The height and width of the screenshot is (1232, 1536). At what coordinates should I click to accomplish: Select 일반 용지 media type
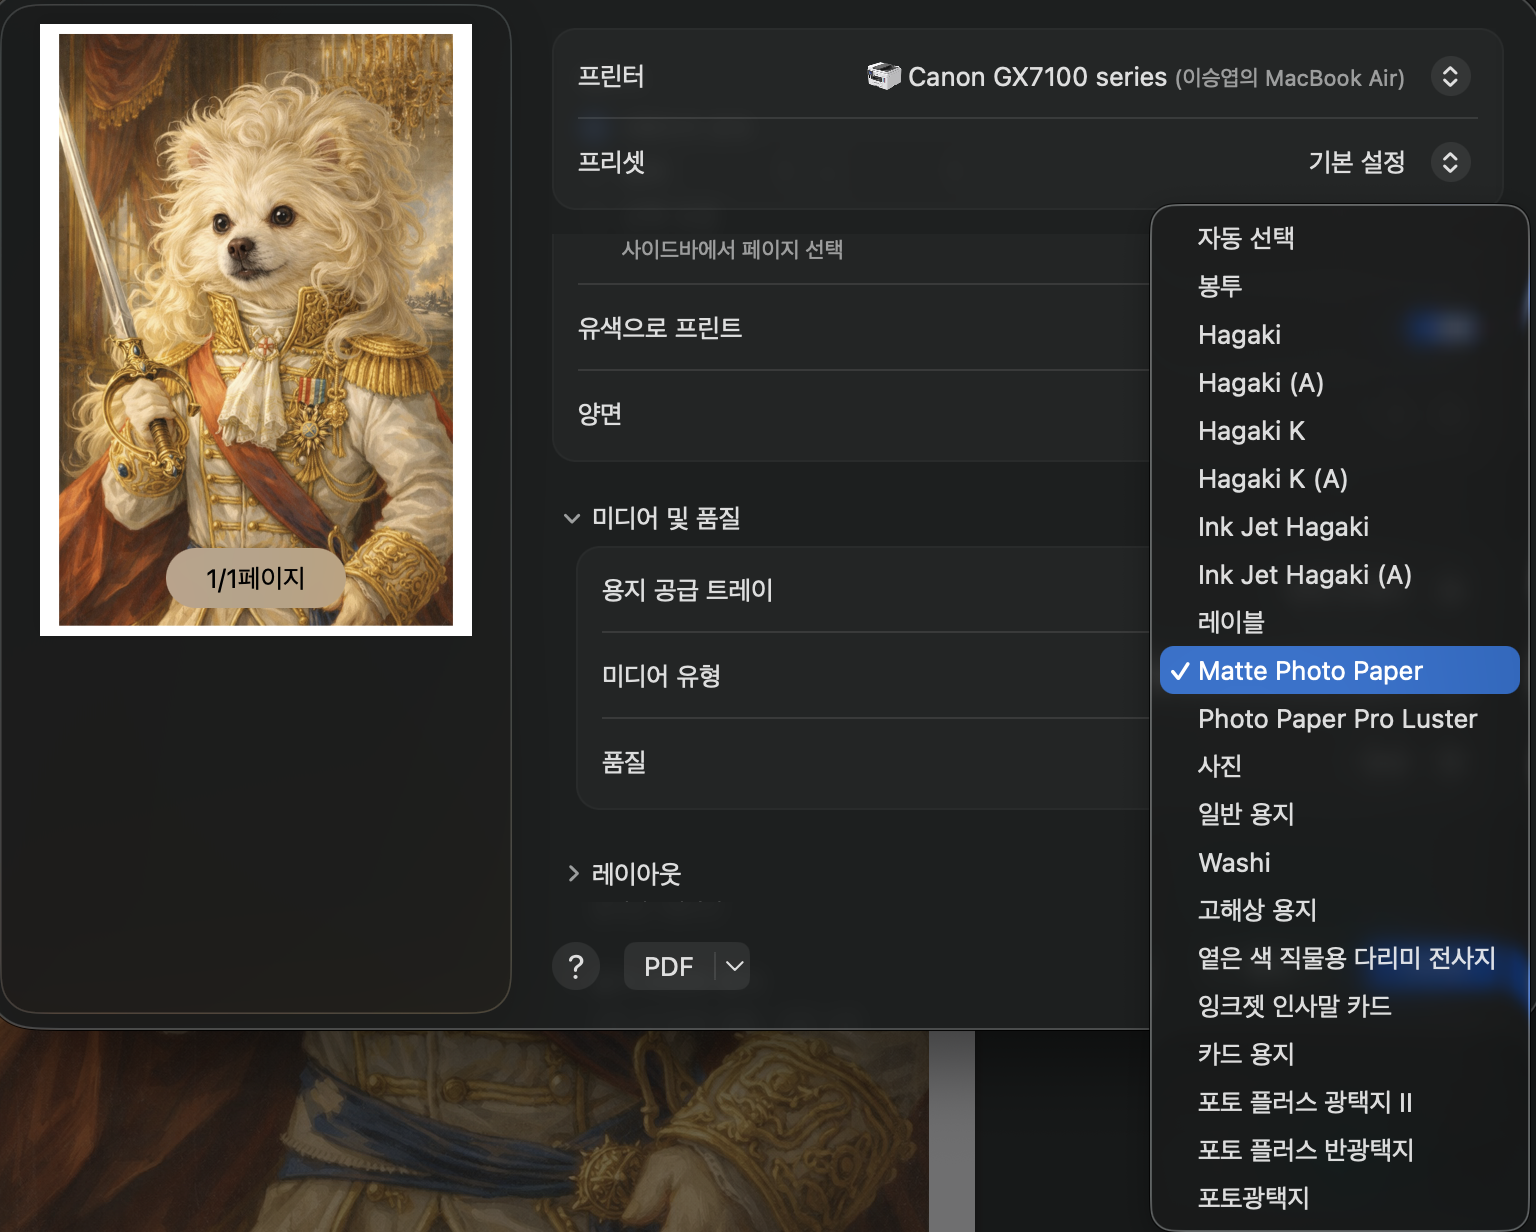pos(1339,814)
